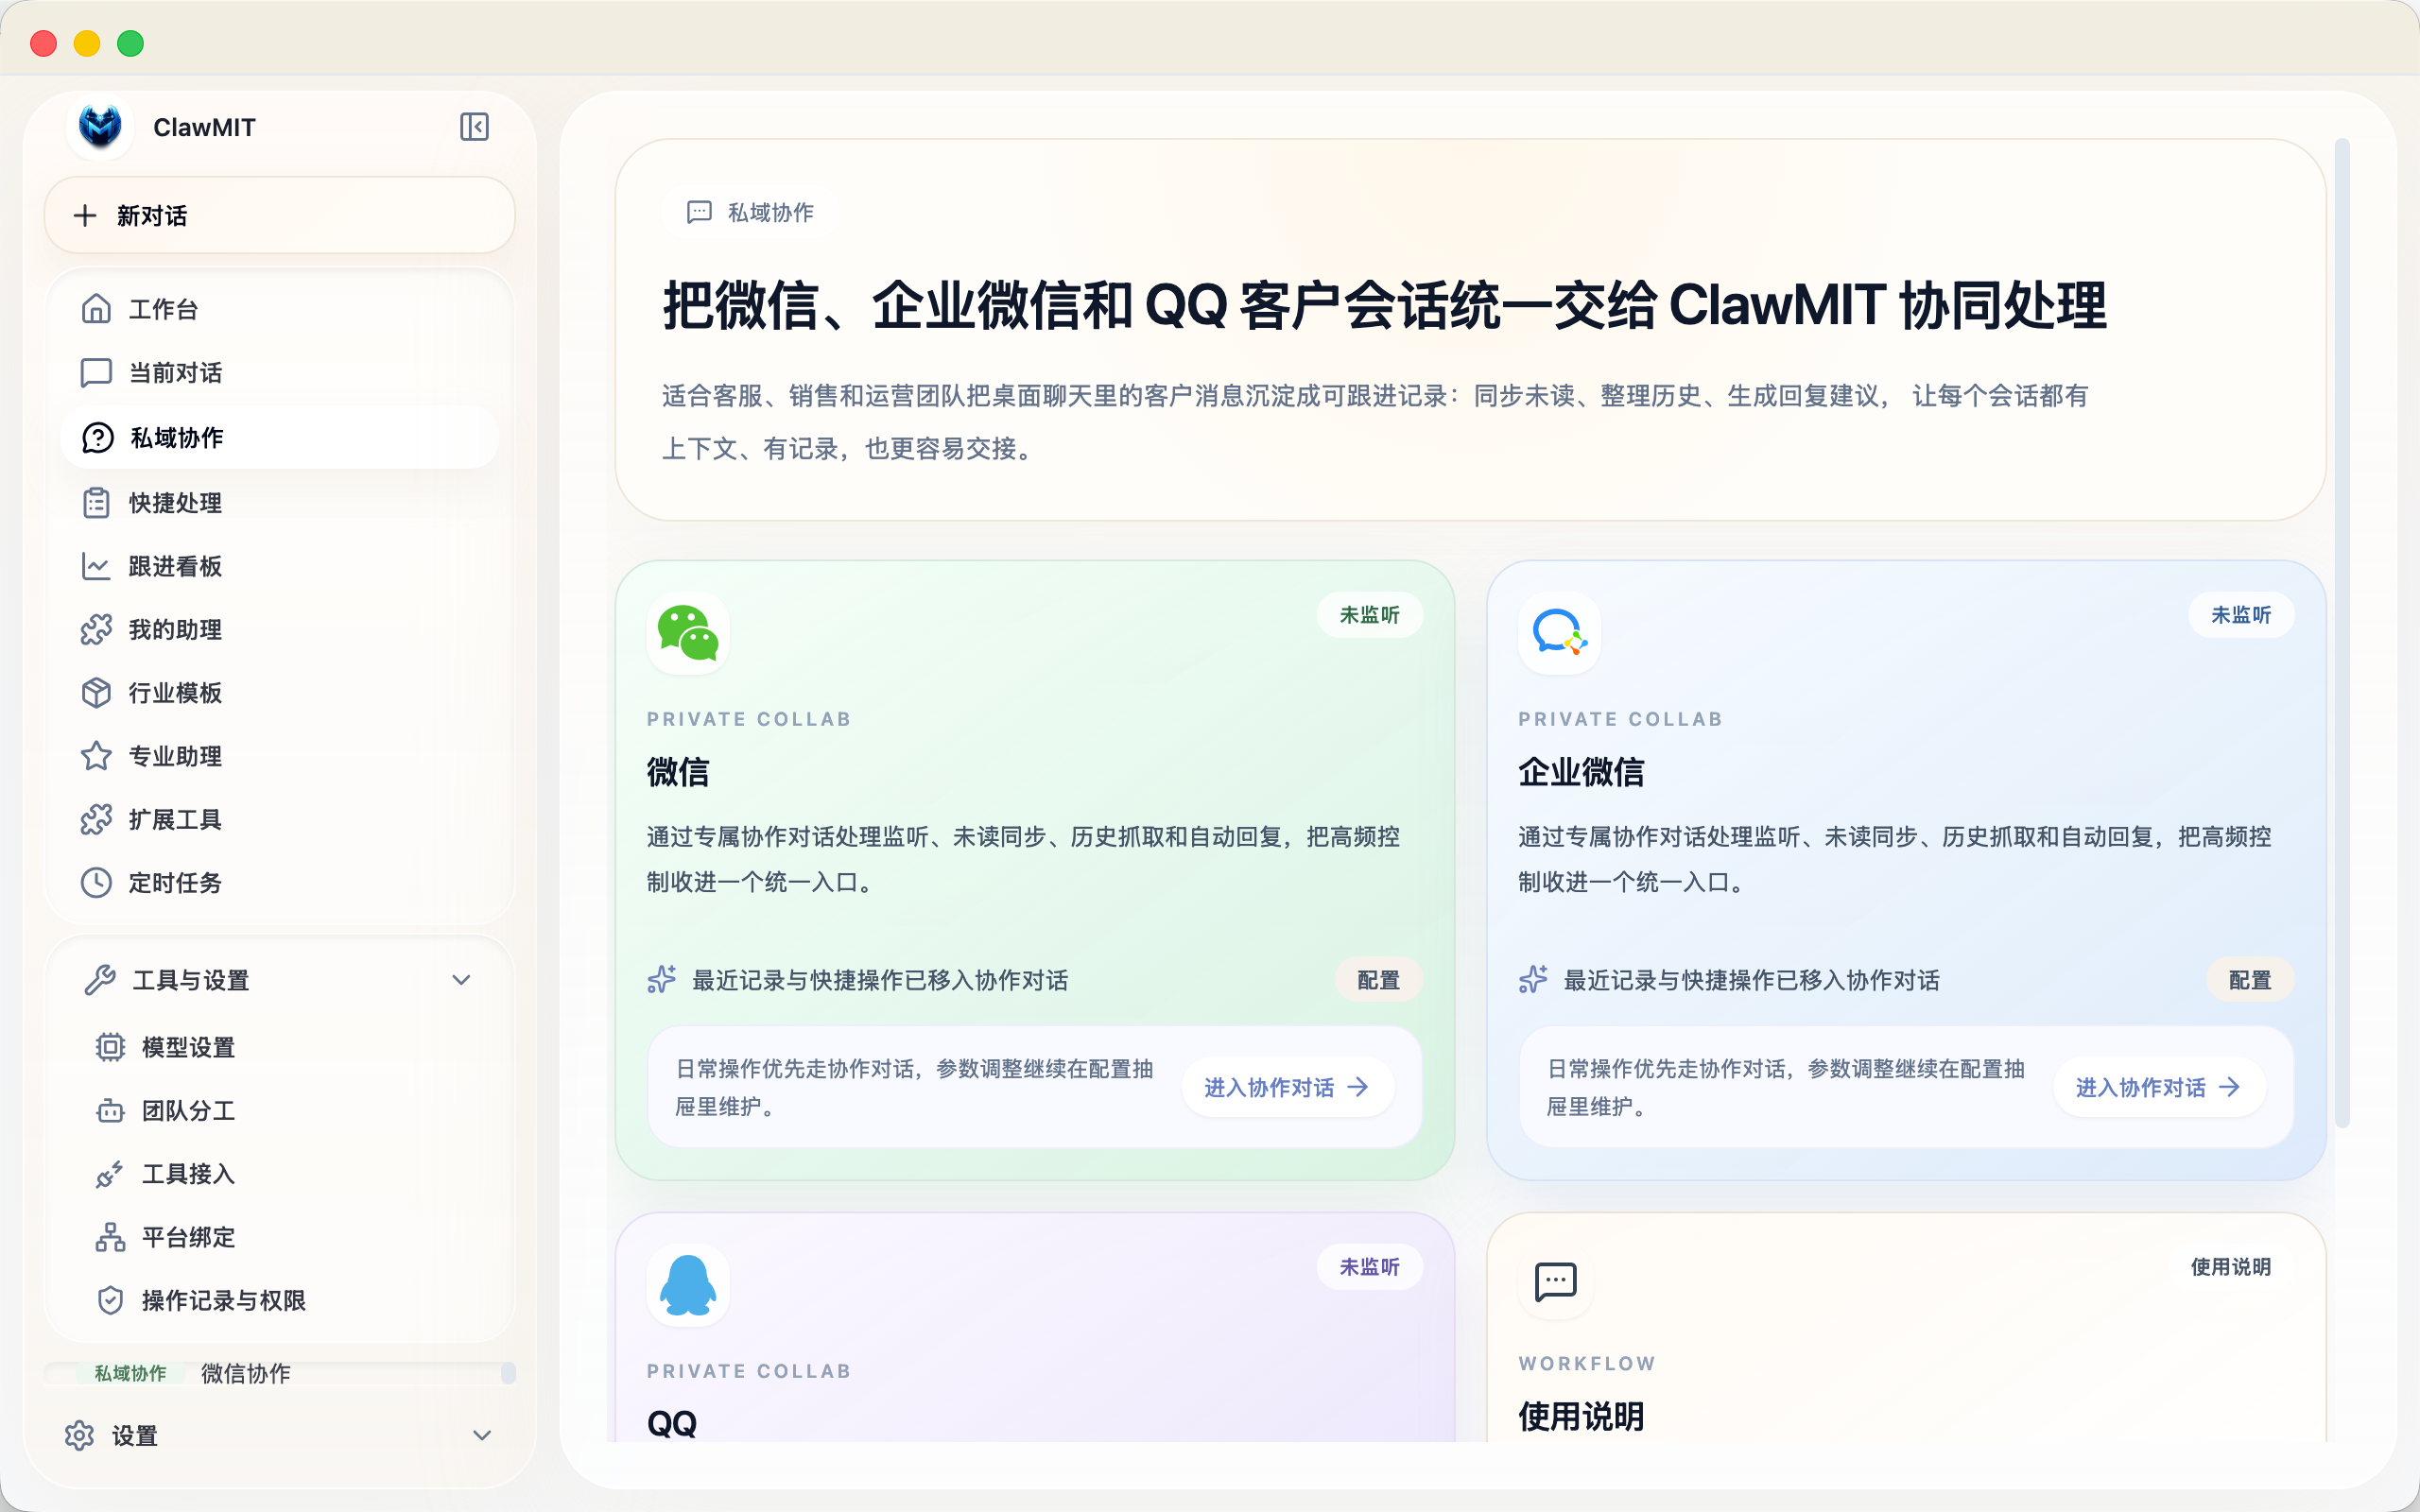The width and height of the screenshot is (2420, 1512).
Task: Click 进入协作对话 on 企业微信 card
Action: 2159,1087
